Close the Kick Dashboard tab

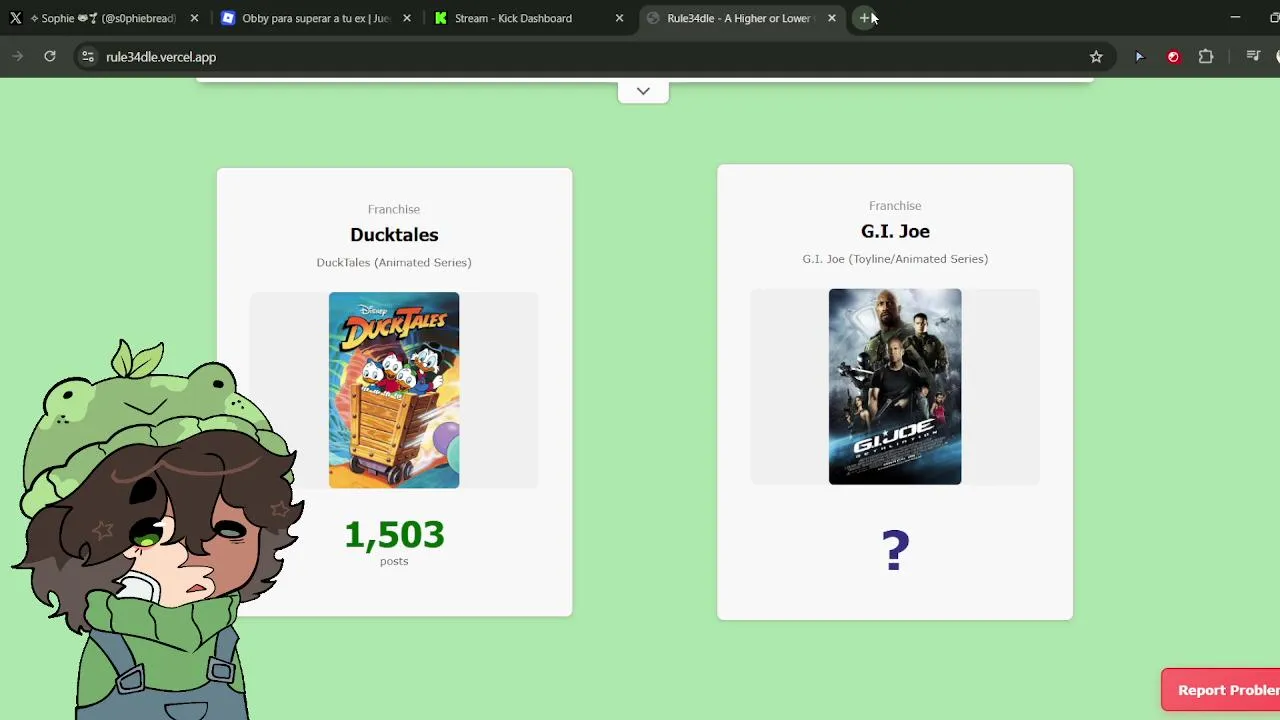pos(619,18)
